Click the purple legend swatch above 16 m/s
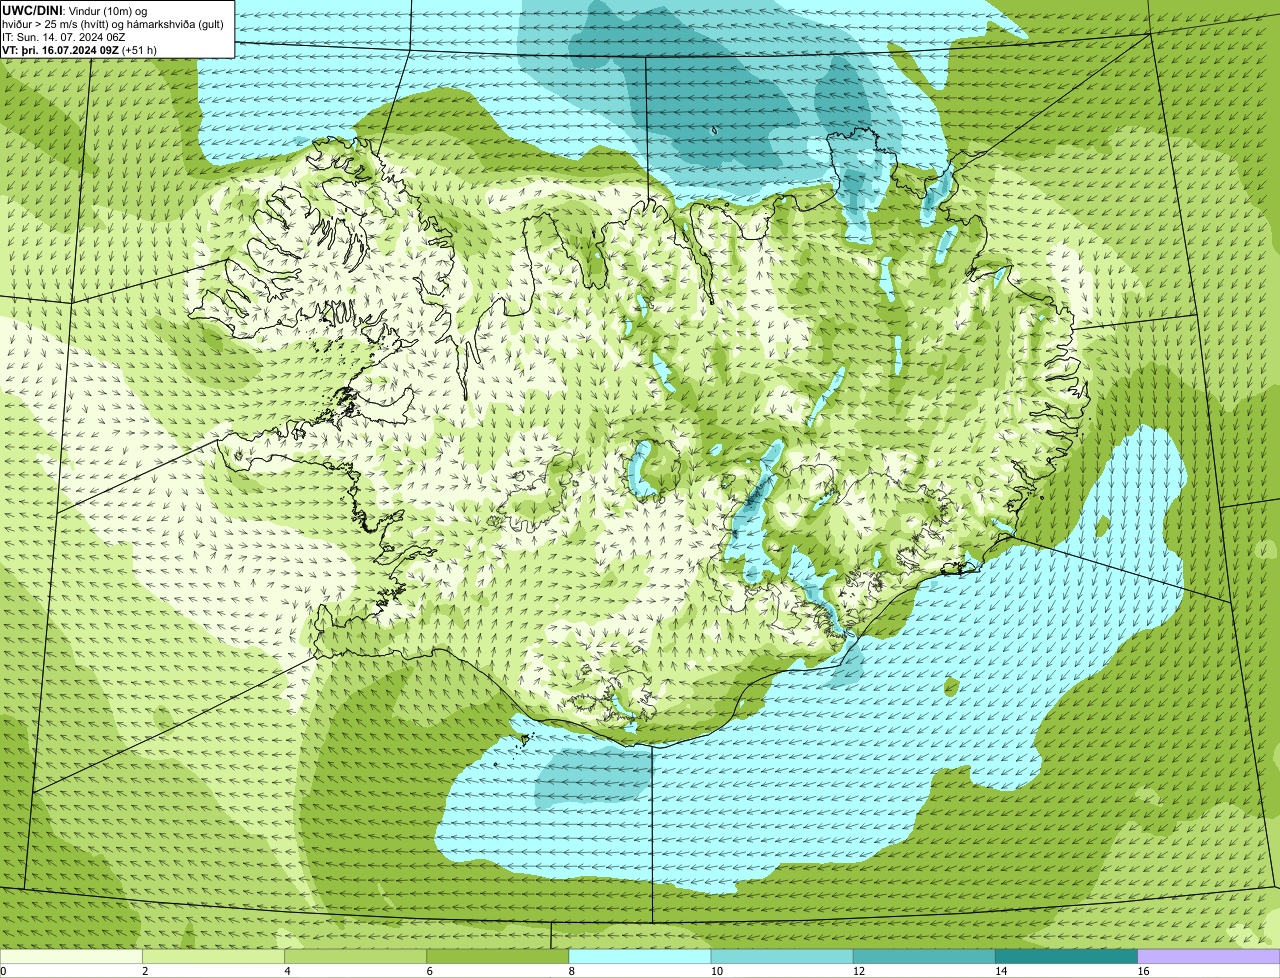The width and height of the screenshot is (1280, 978). click(1209, 957)
